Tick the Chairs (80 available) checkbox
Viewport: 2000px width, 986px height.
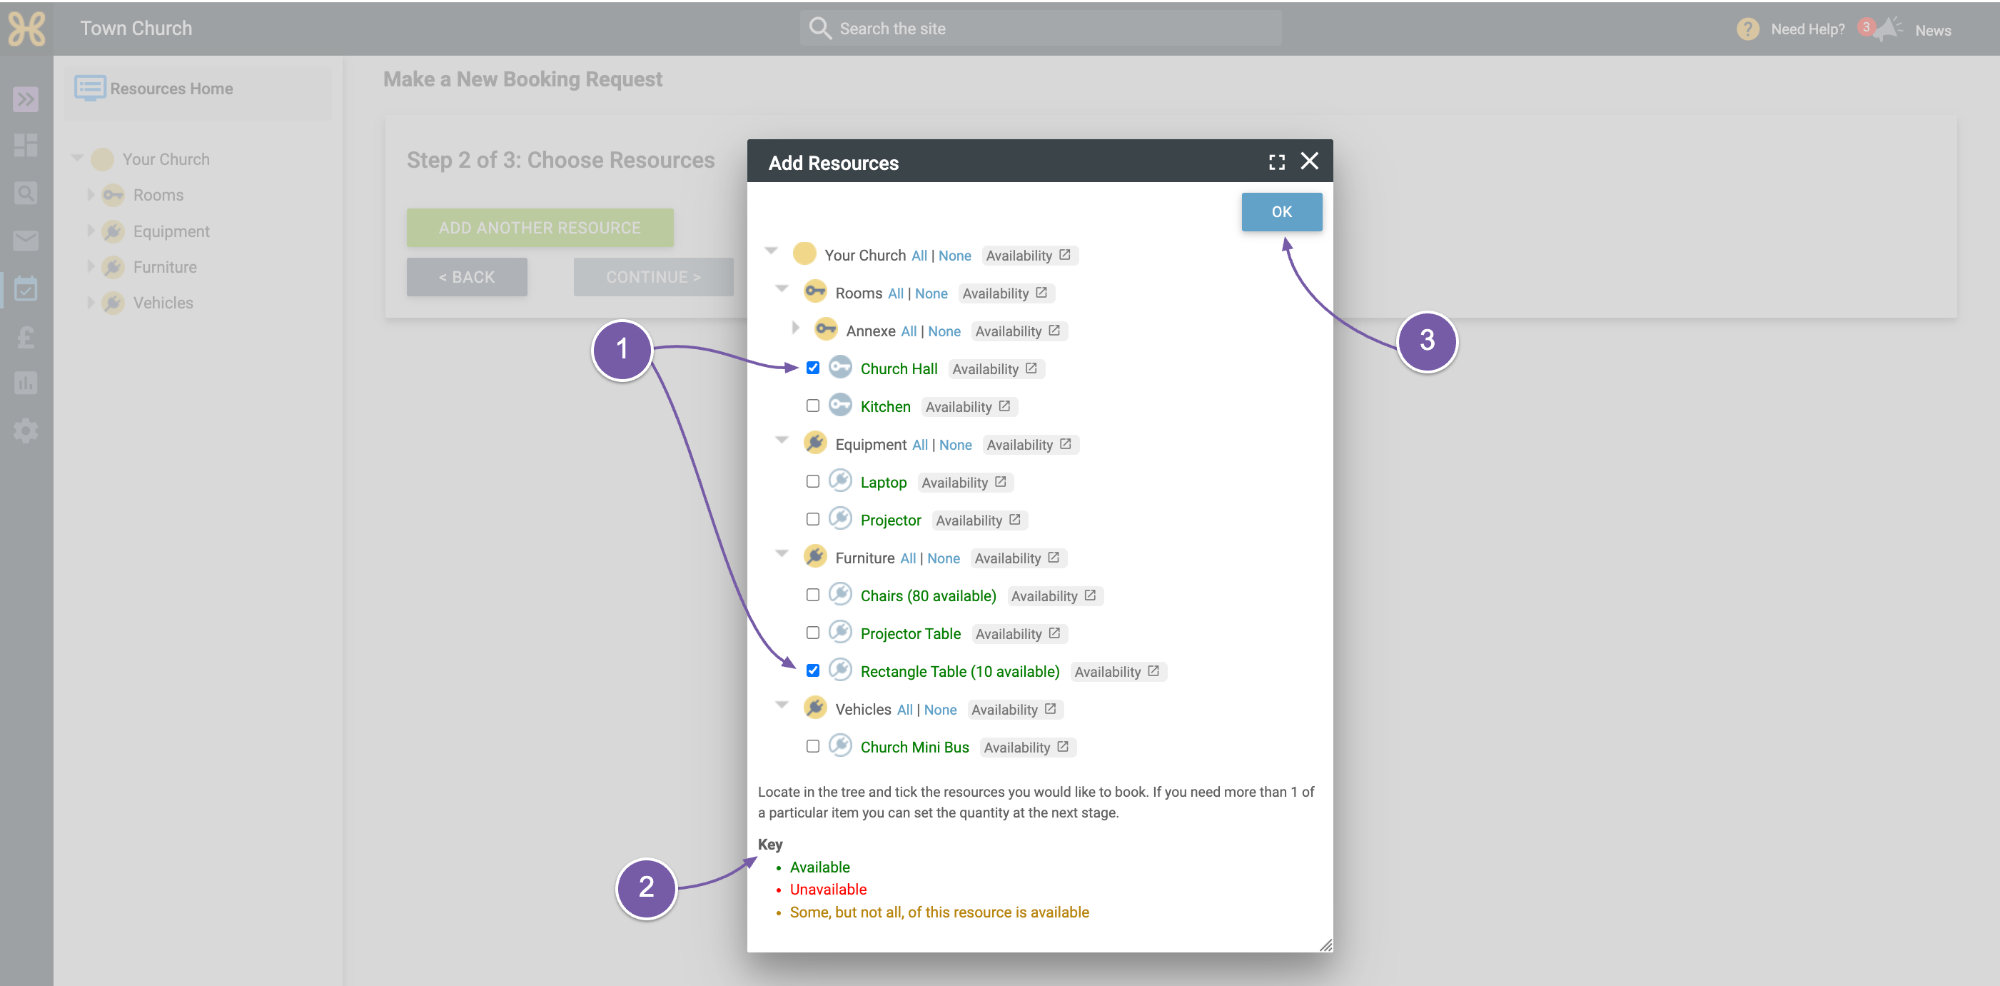tap(813, 595)
